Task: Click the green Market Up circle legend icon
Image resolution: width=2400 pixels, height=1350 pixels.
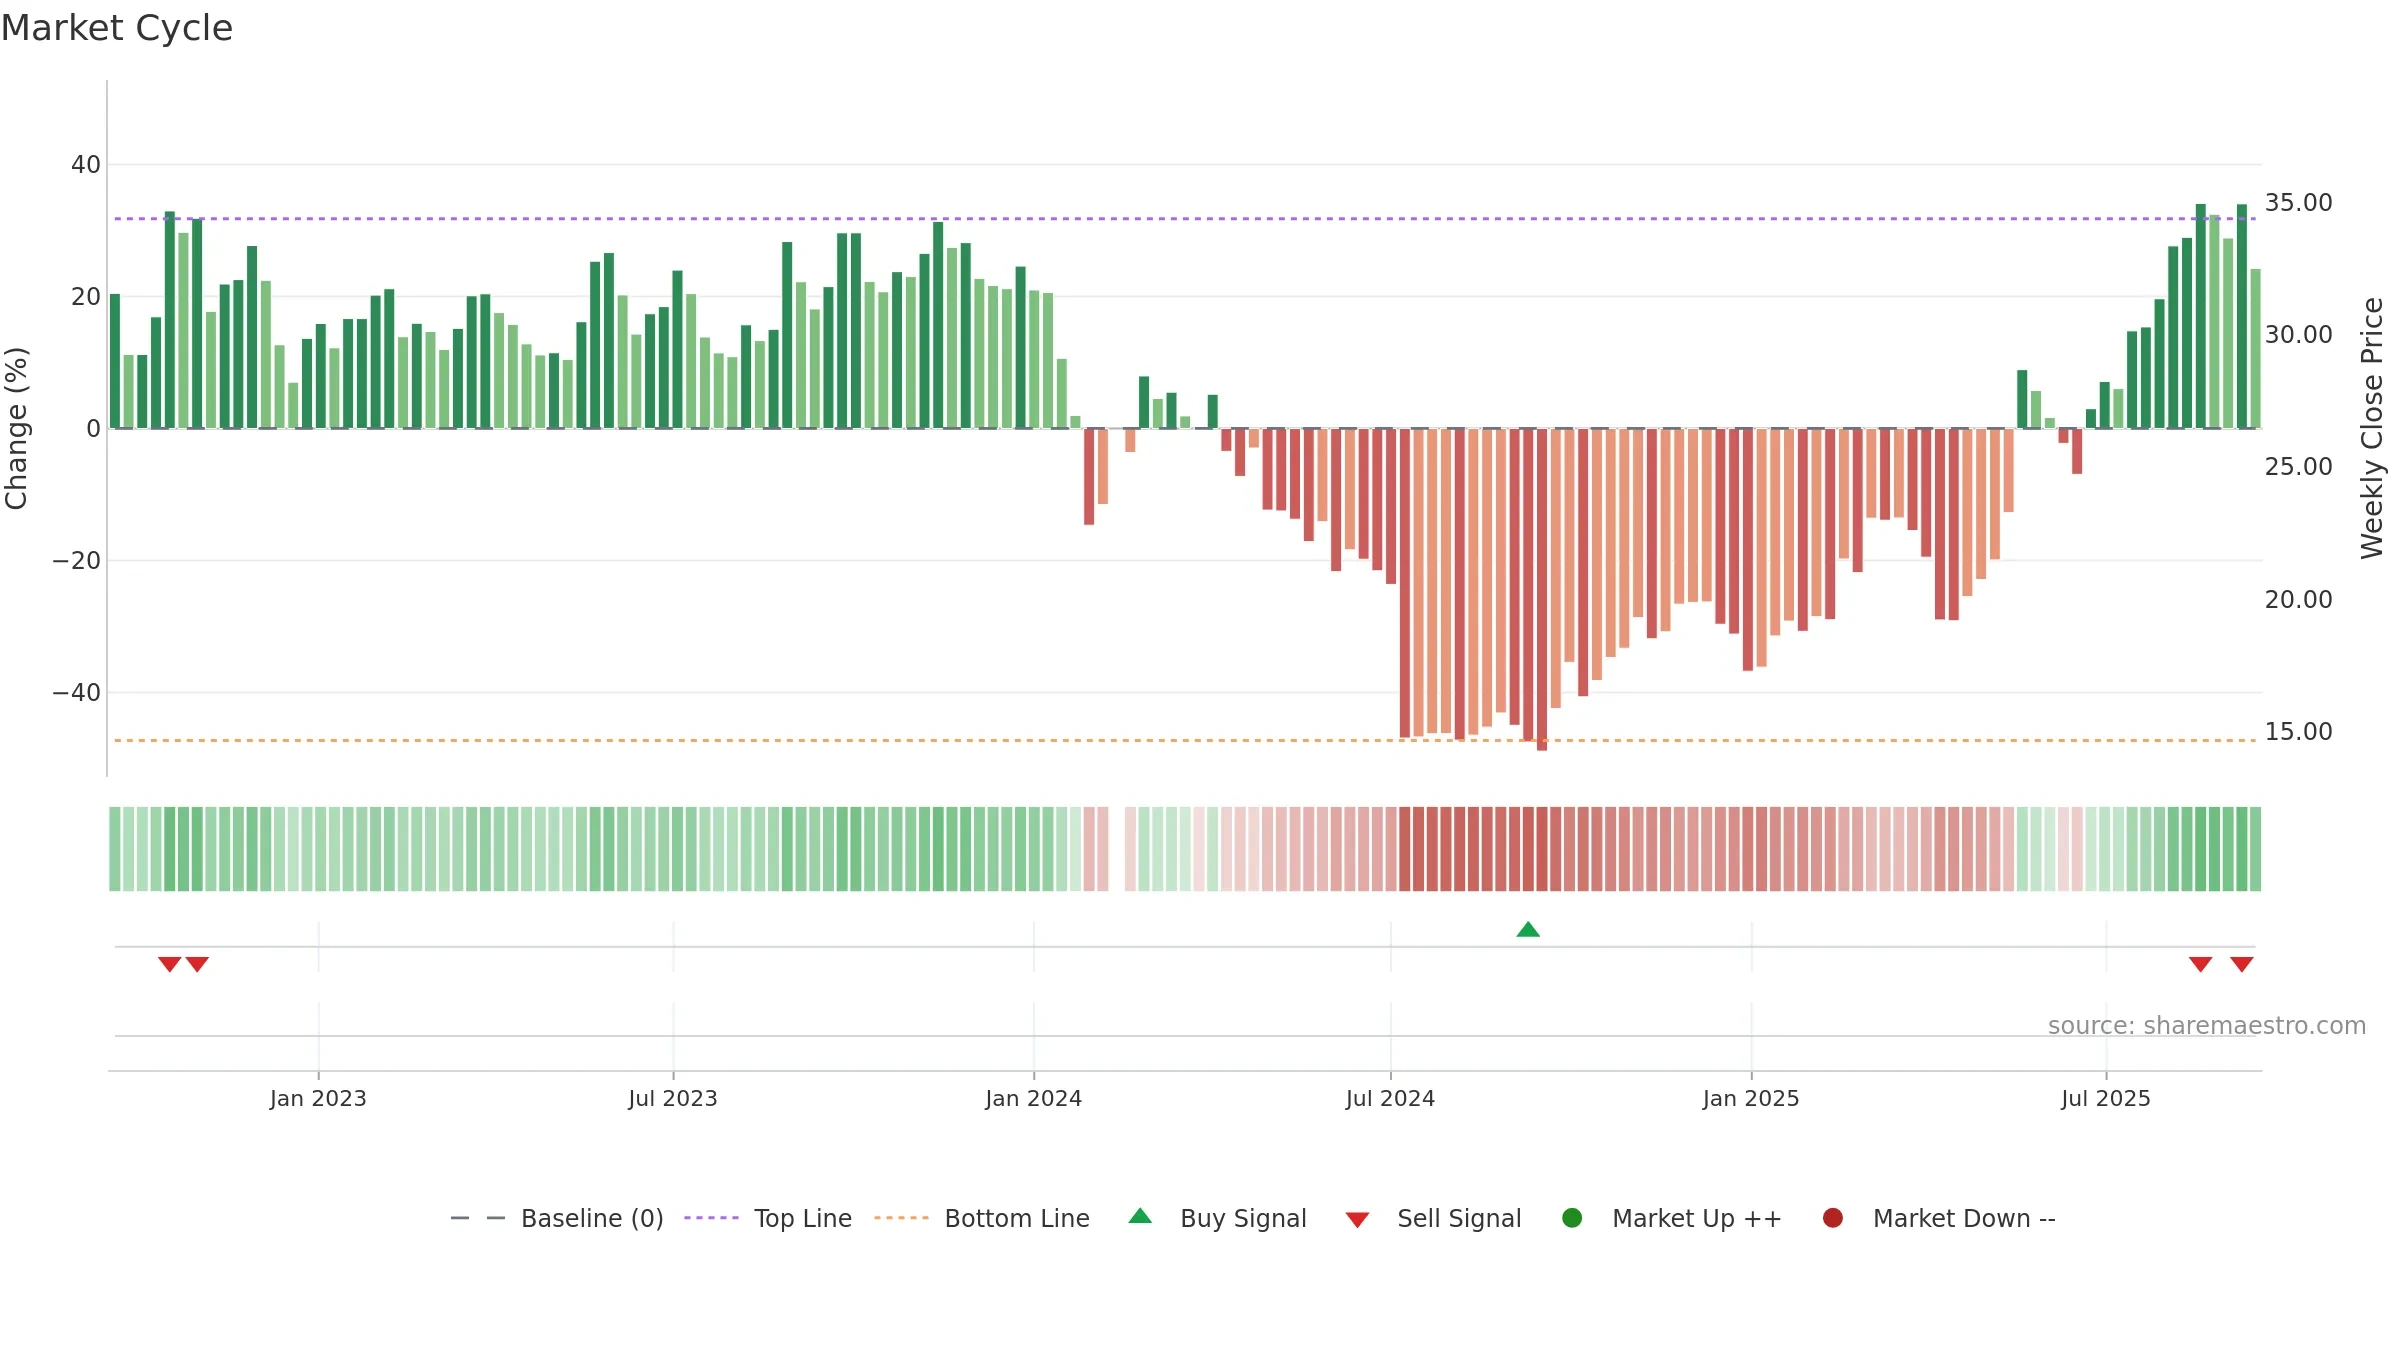Action: click(x=1572, y=1218)
